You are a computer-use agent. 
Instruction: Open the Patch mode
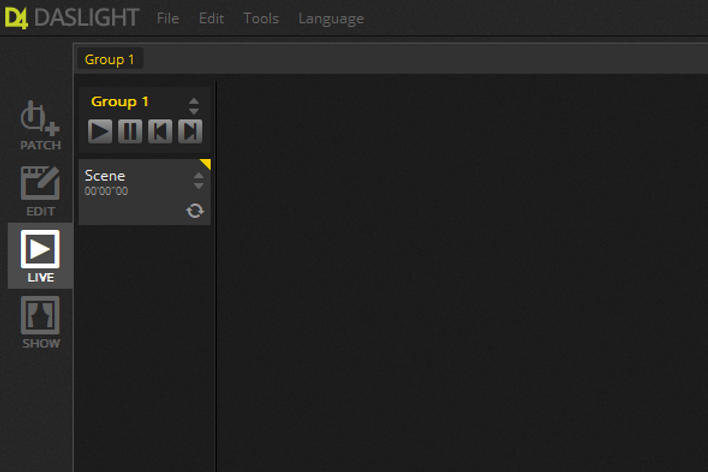tap(40, 126)
